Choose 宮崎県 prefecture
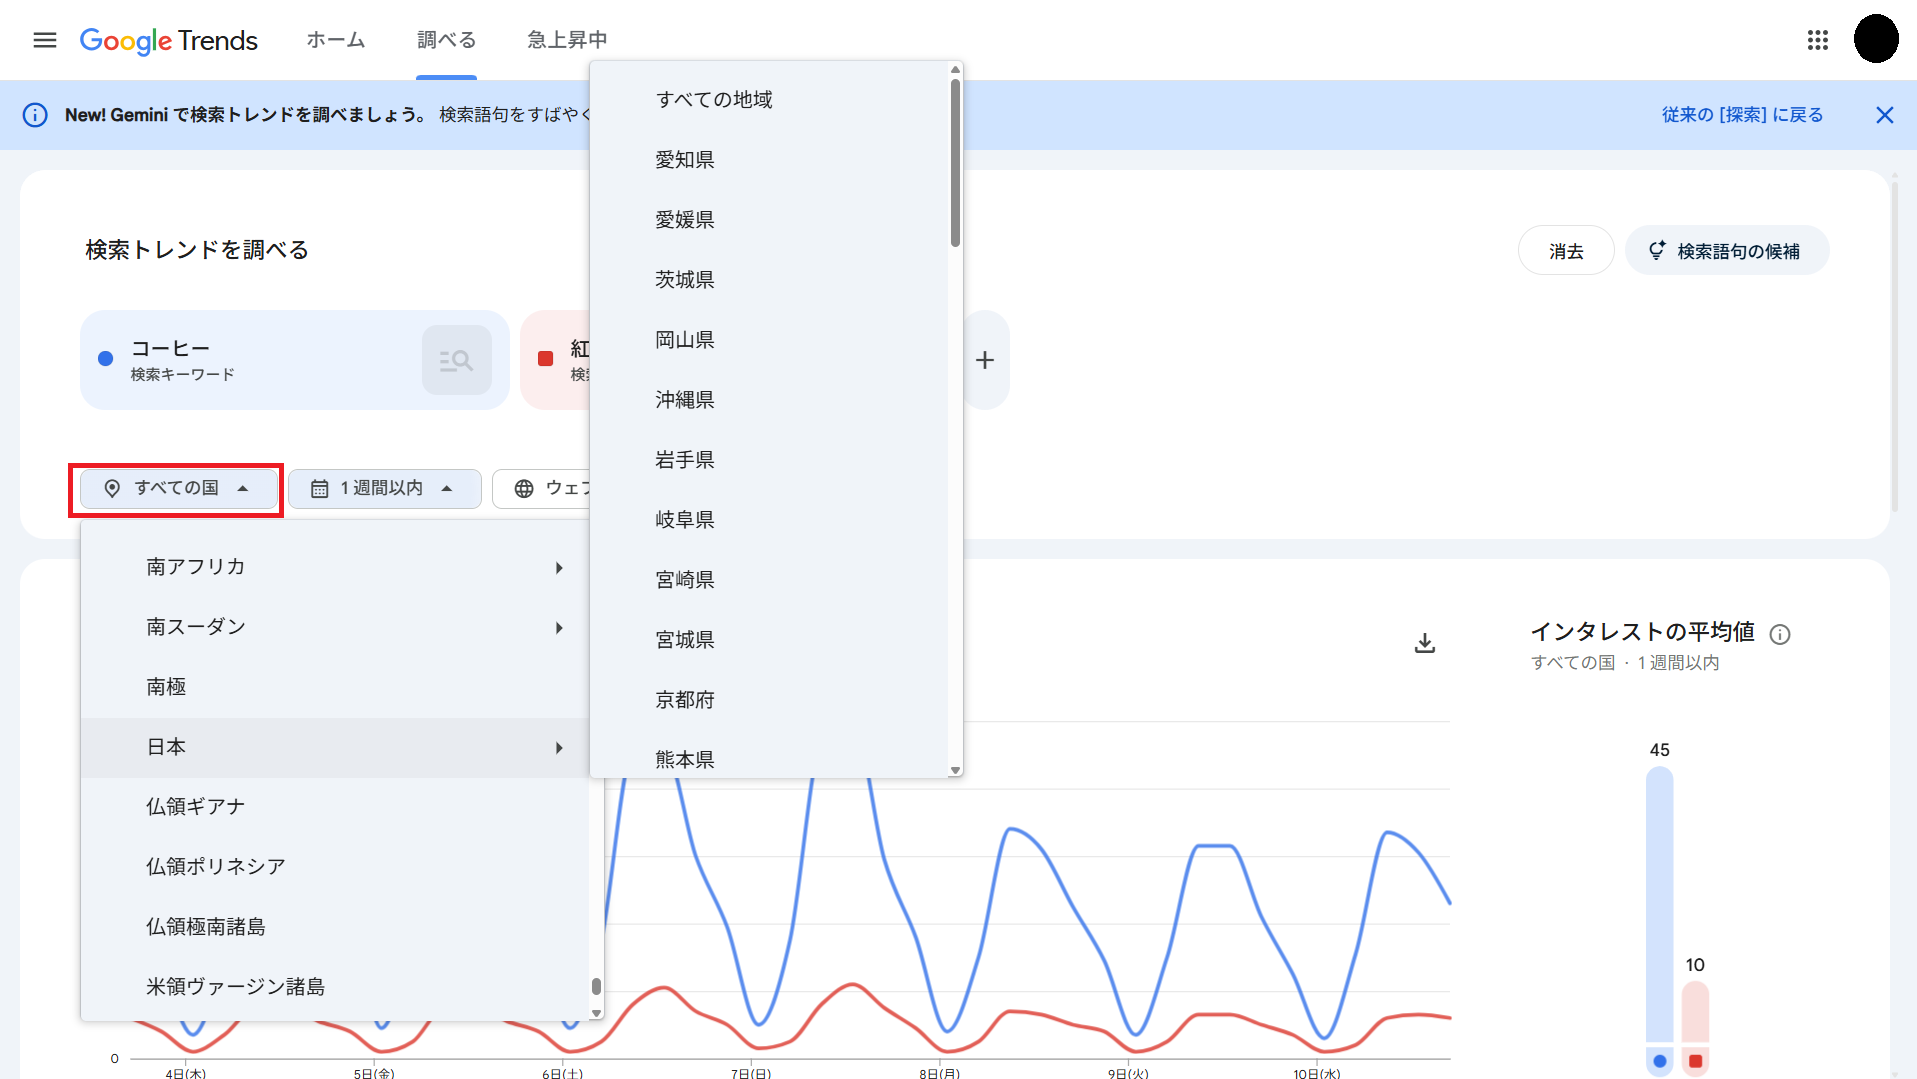Viewport: 1917px width, 1079px height. (769, 580)
